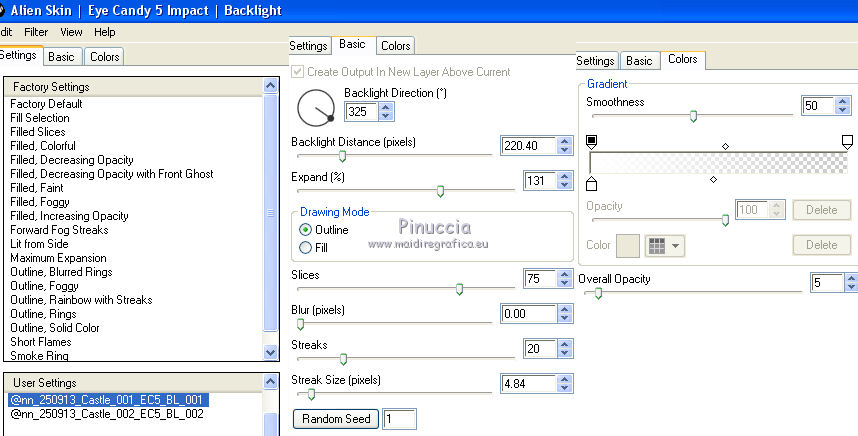Screen dimensions: 858x436
Task: Click the Random Seed value field
Action: click(x=399, y=419)
